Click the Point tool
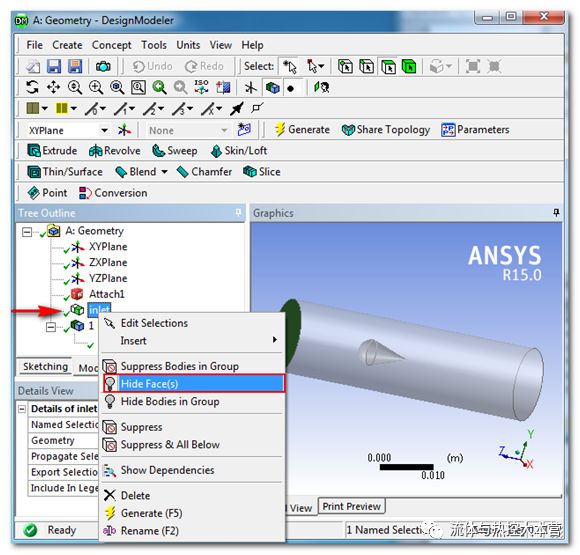580x555 pixels. (47, 193)
